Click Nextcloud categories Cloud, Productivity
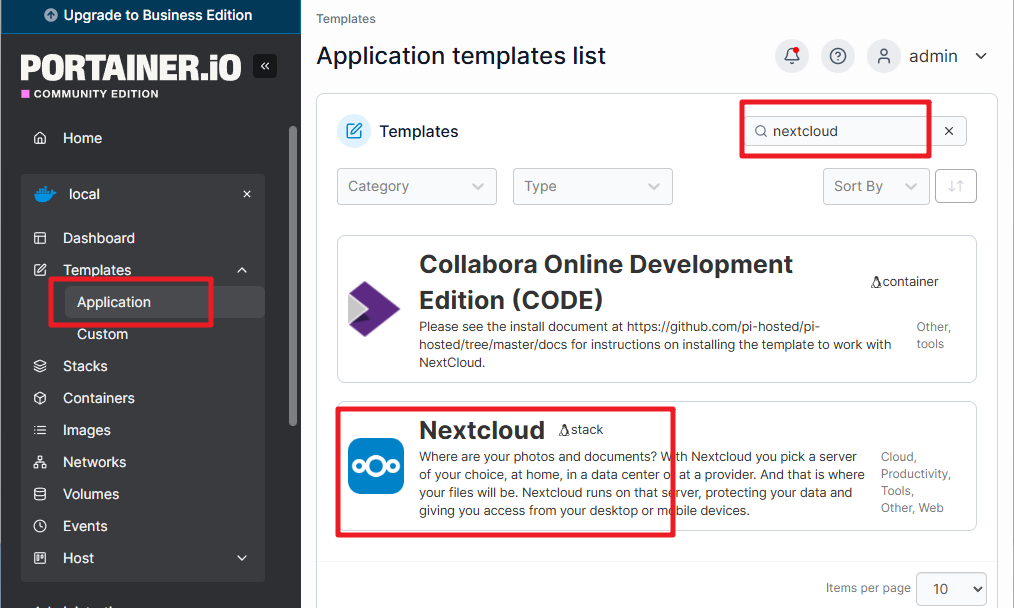This screenshot has height=608, width=1014. pos(916,482)
